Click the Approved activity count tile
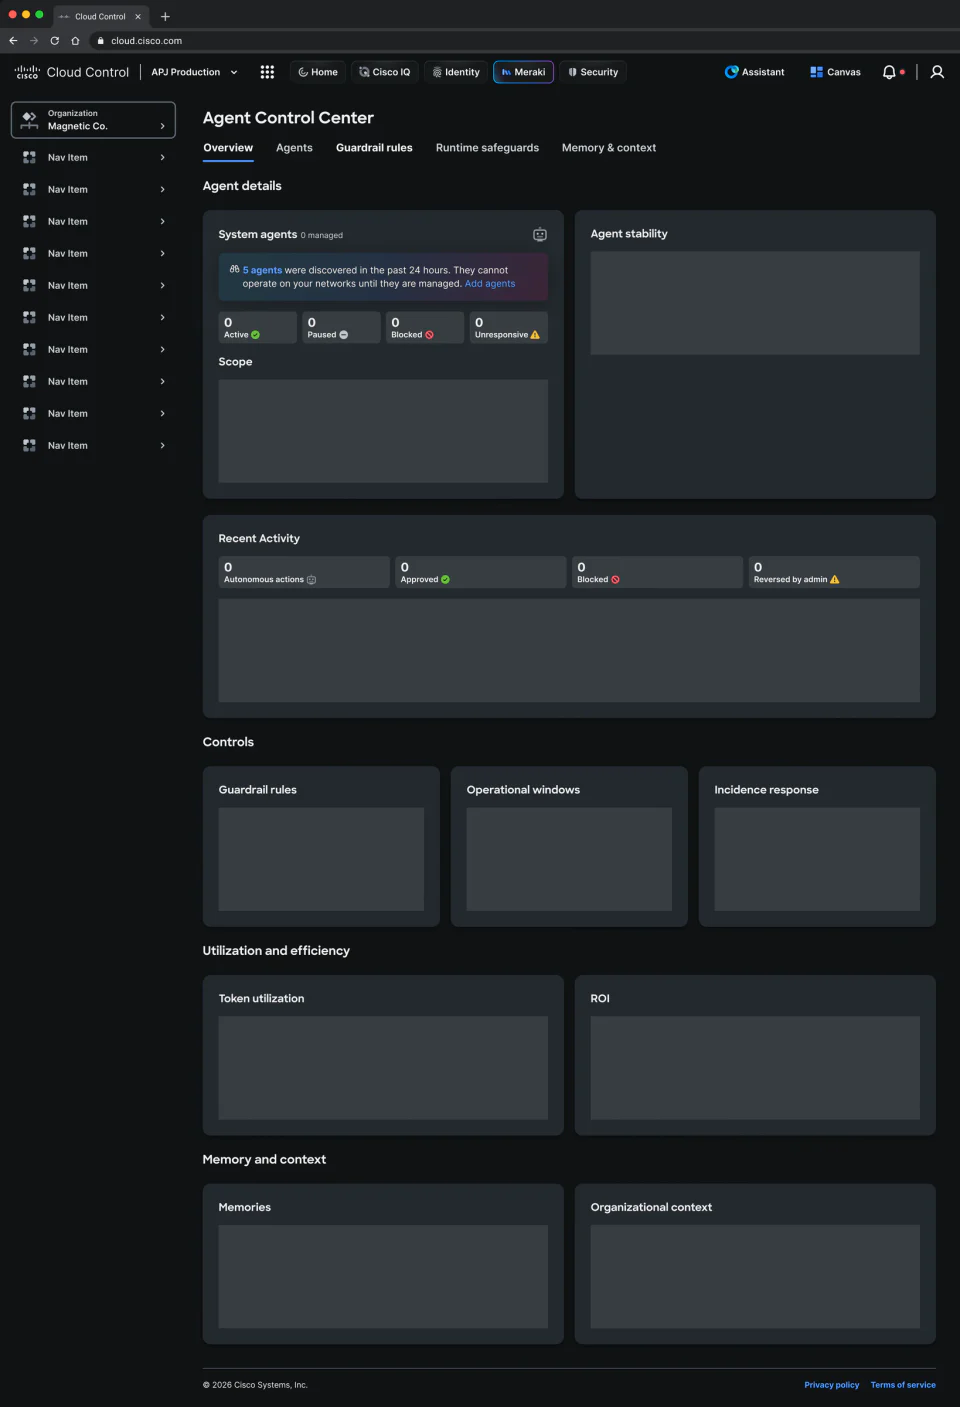 [481, 572]
